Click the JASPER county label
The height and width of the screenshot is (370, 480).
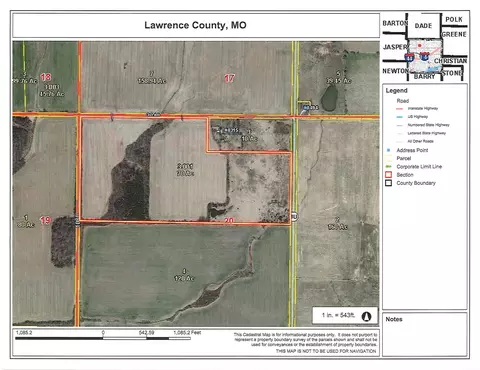coord(395,47)
